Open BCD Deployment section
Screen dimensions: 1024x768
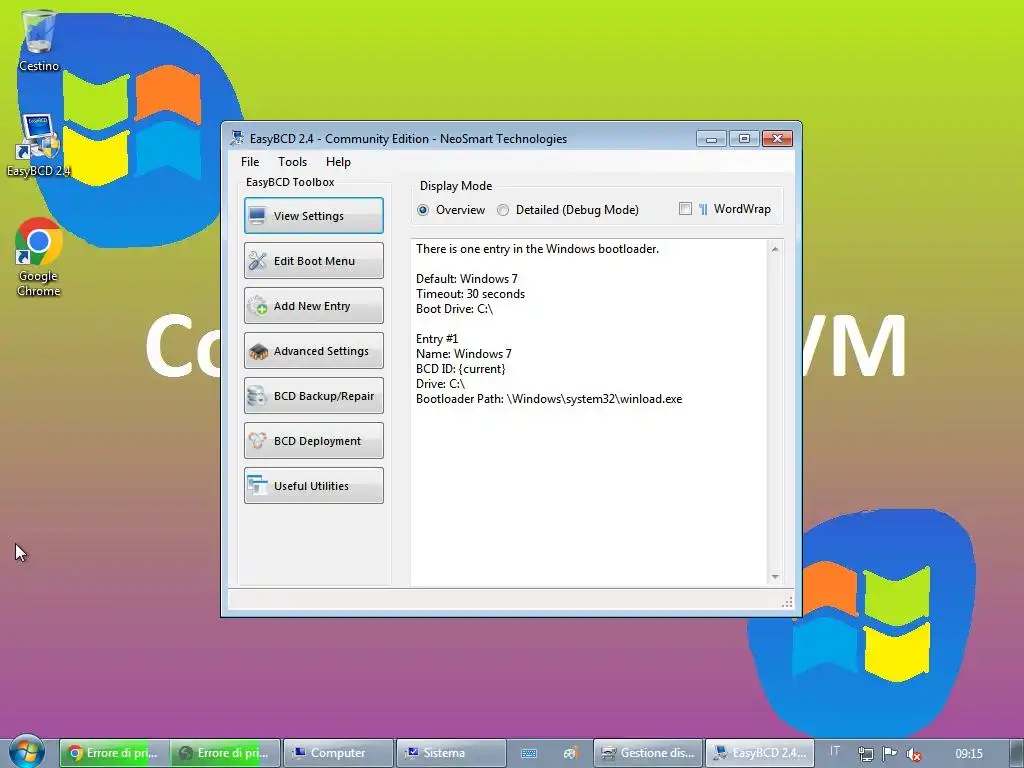click(313, 441)
